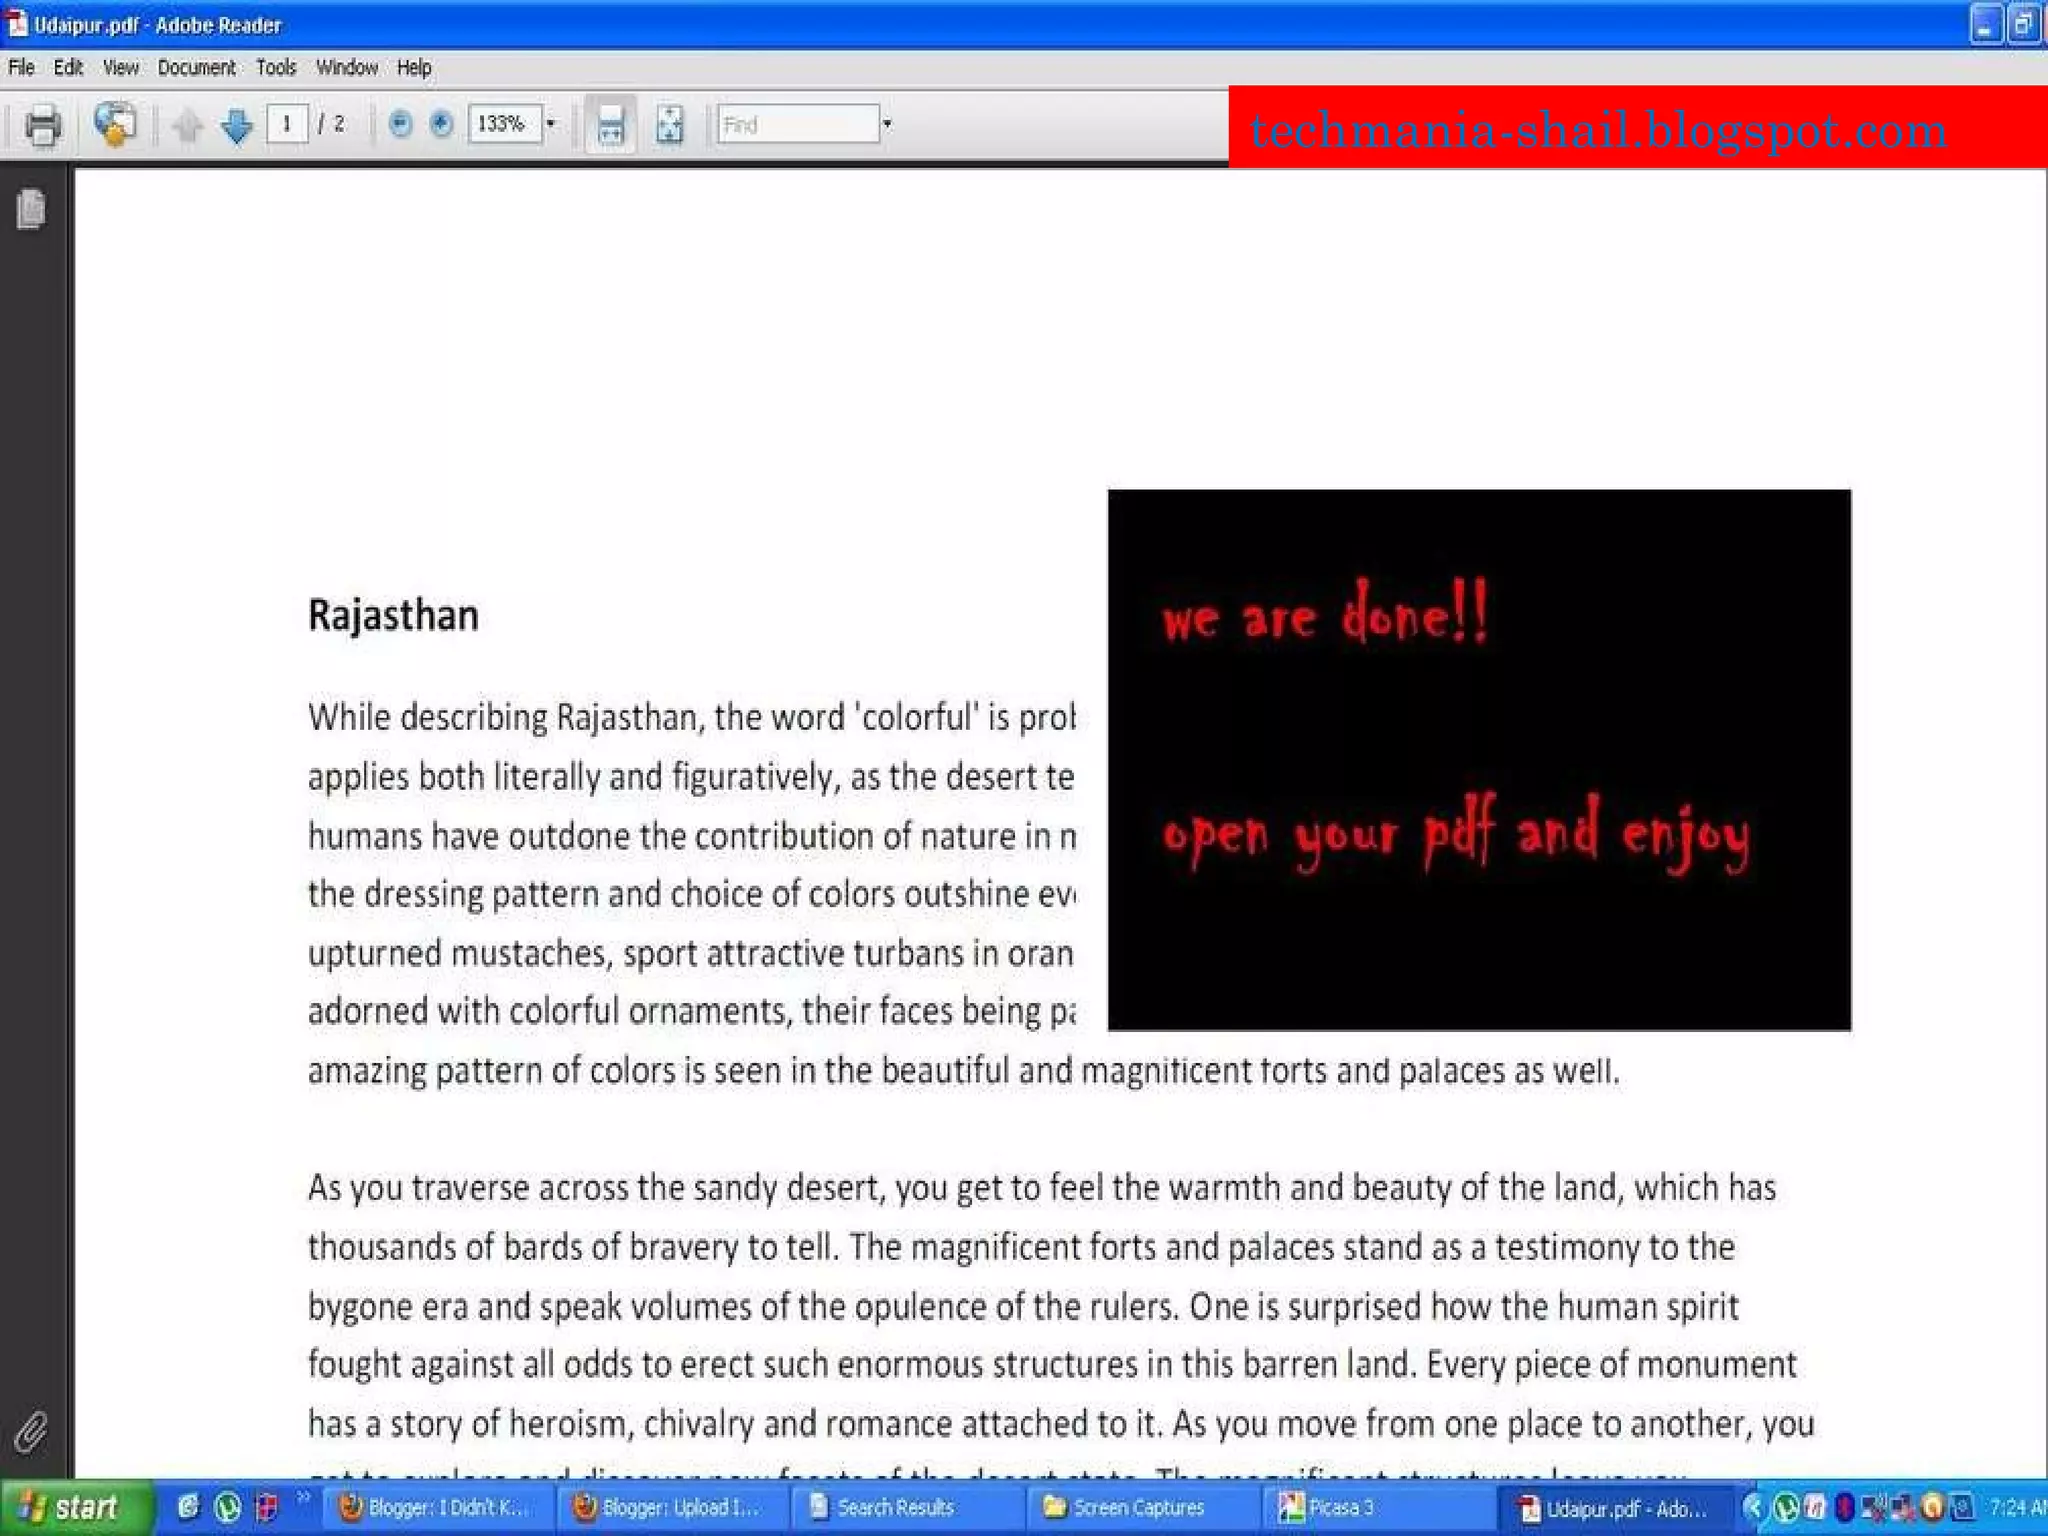The image size is (2048, 1536).
Task: Open the Document menu
Action: point(196,68)
